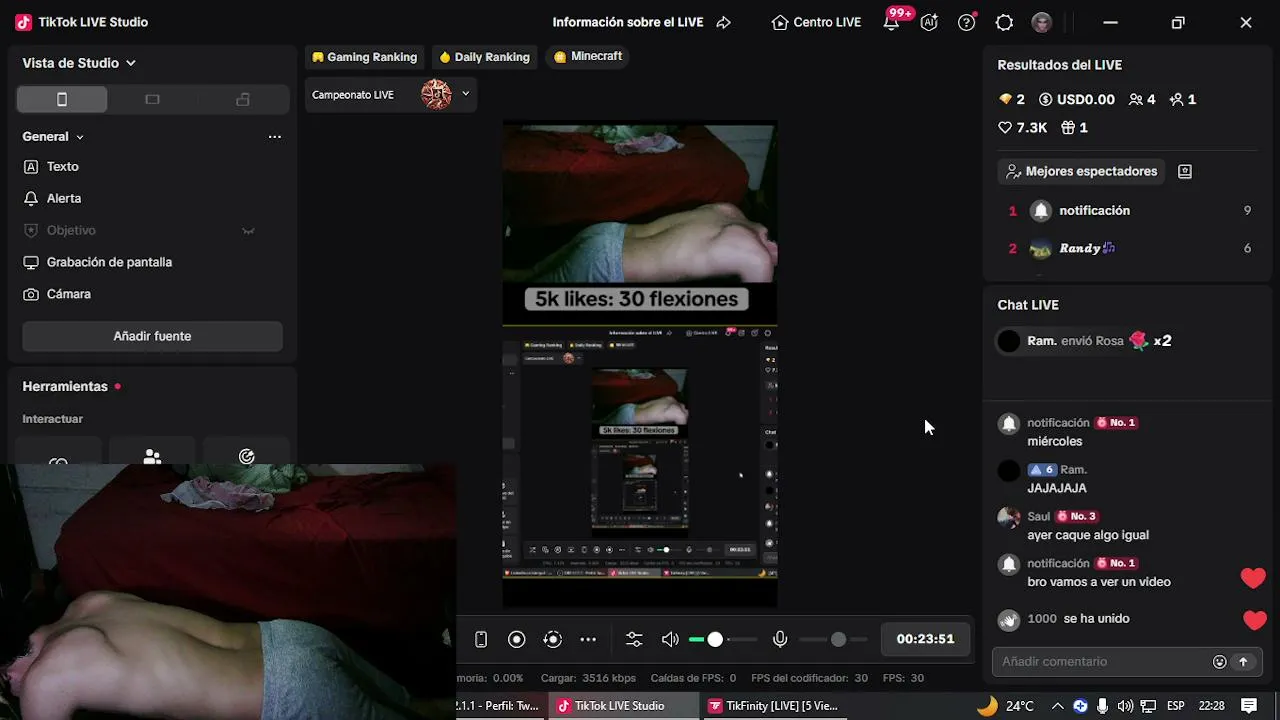Click the chat message JAJAJAJA
The width and height of the screenshot is (1280, 720).
[x=1057, y=489]
